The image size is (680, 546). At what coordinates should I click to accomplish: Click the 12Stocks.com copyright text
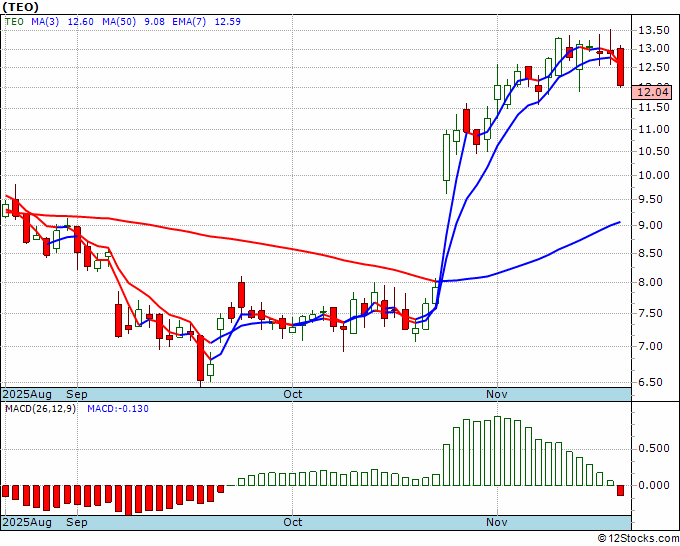638,539
